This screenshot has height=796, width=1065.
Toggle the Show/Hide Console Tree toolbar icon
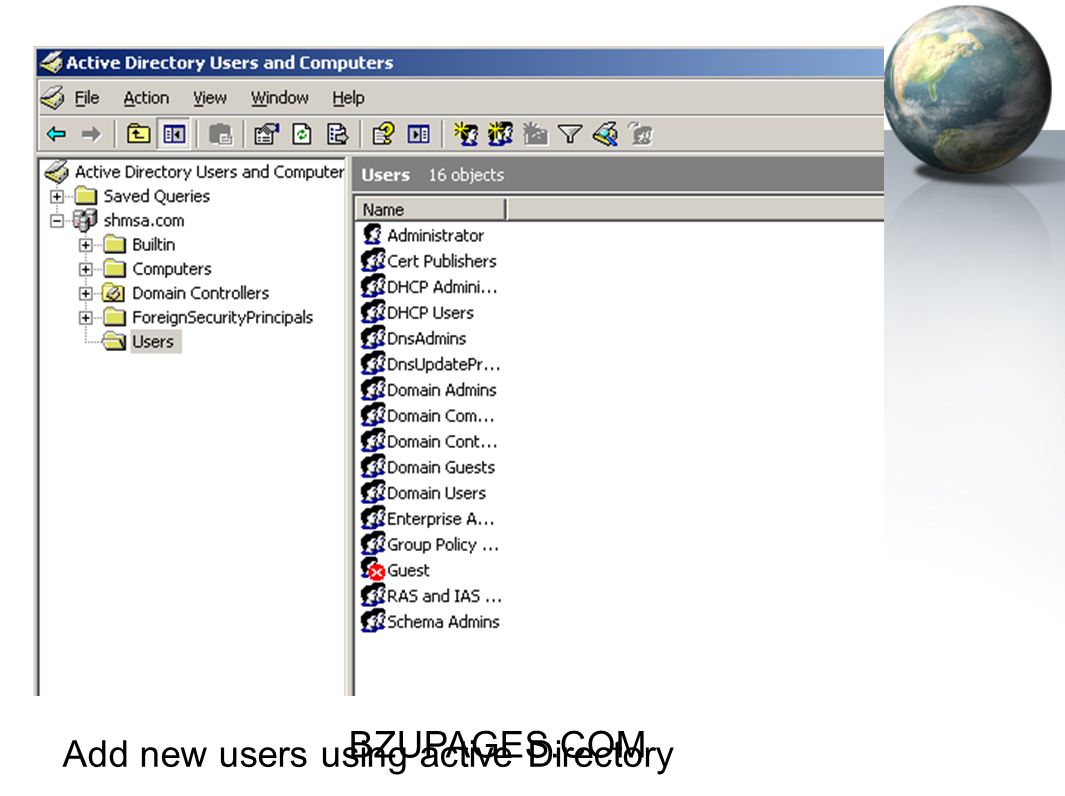pyautogui.click(x=174, y=134)
